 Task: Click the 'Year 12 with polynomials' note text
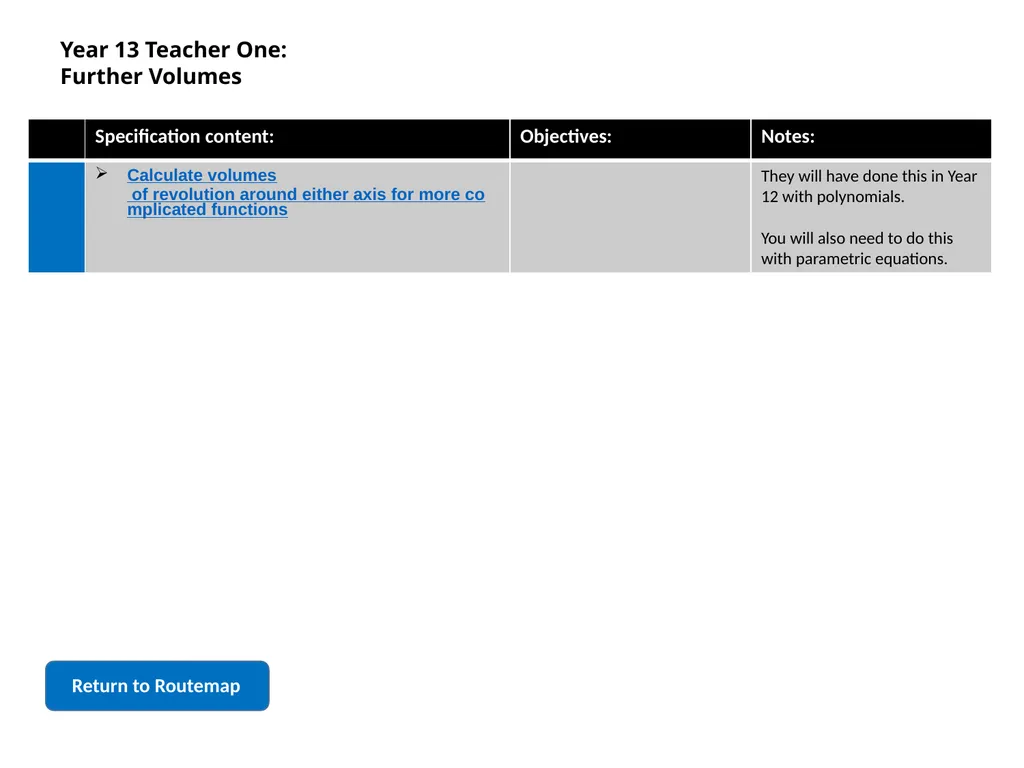pyautogui.click(x=869, y=186)
